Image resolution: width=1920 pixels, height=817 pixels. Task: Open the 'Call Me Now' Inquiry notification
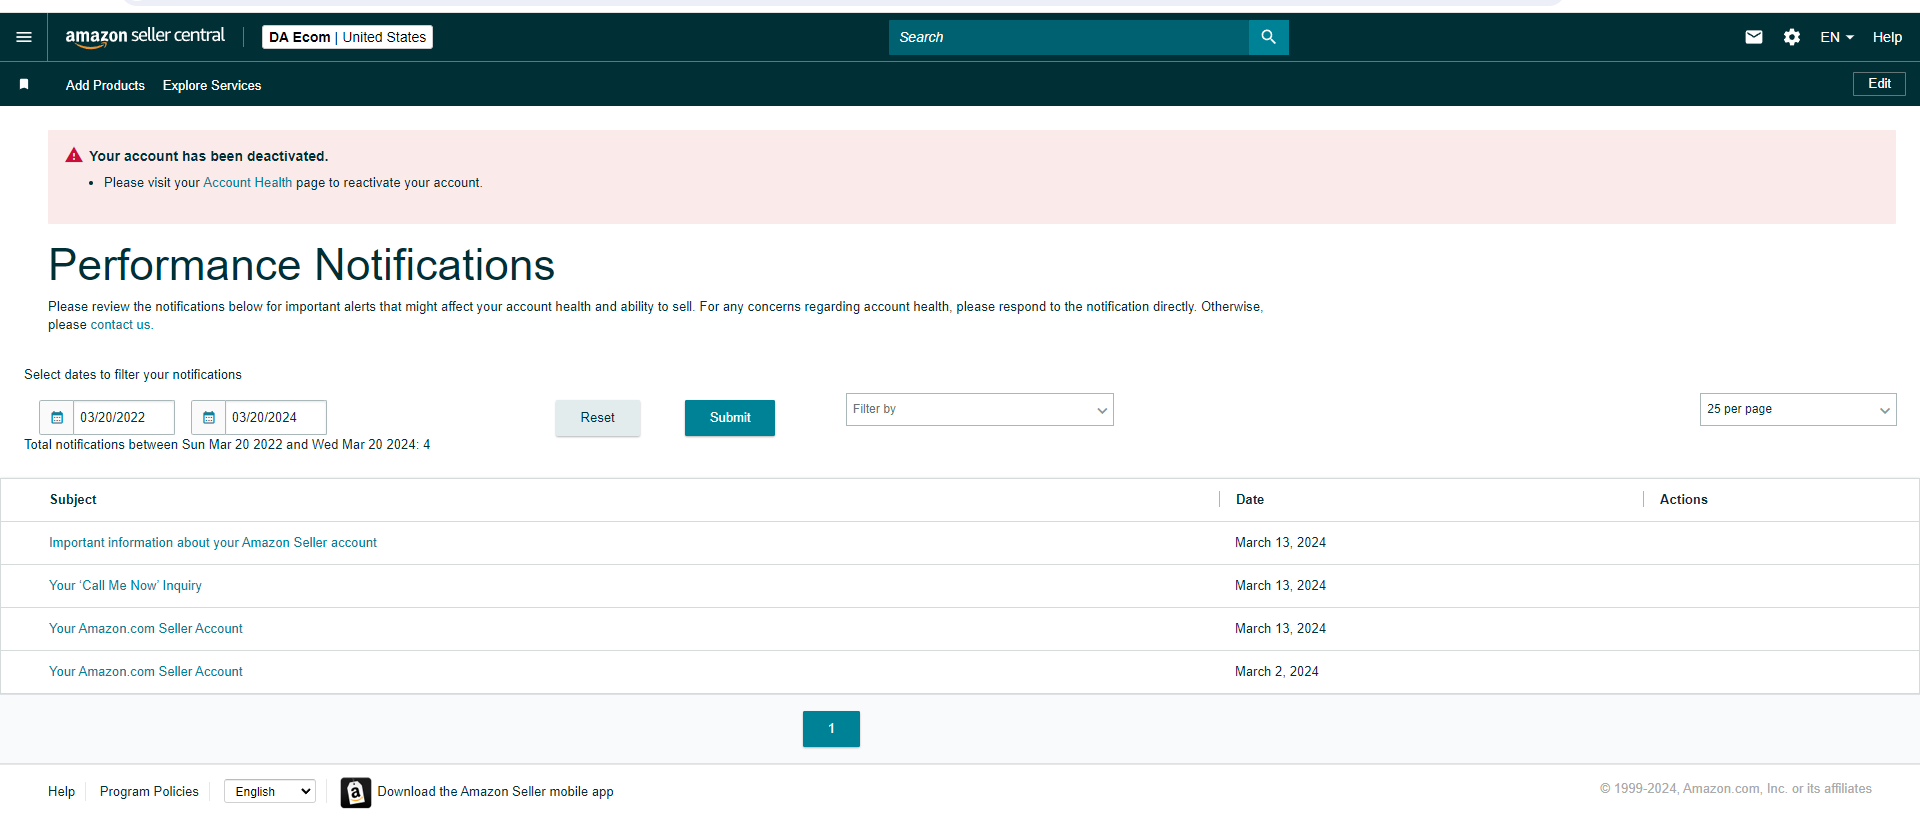(x=125, y=586)
